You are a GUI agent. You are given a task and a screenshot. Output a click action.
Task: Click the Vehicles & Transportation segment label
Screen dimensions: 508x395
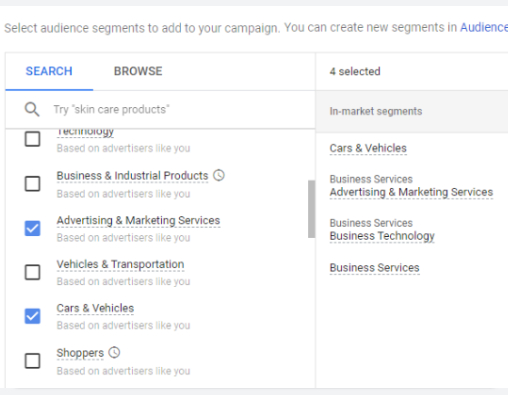[120, 264]
